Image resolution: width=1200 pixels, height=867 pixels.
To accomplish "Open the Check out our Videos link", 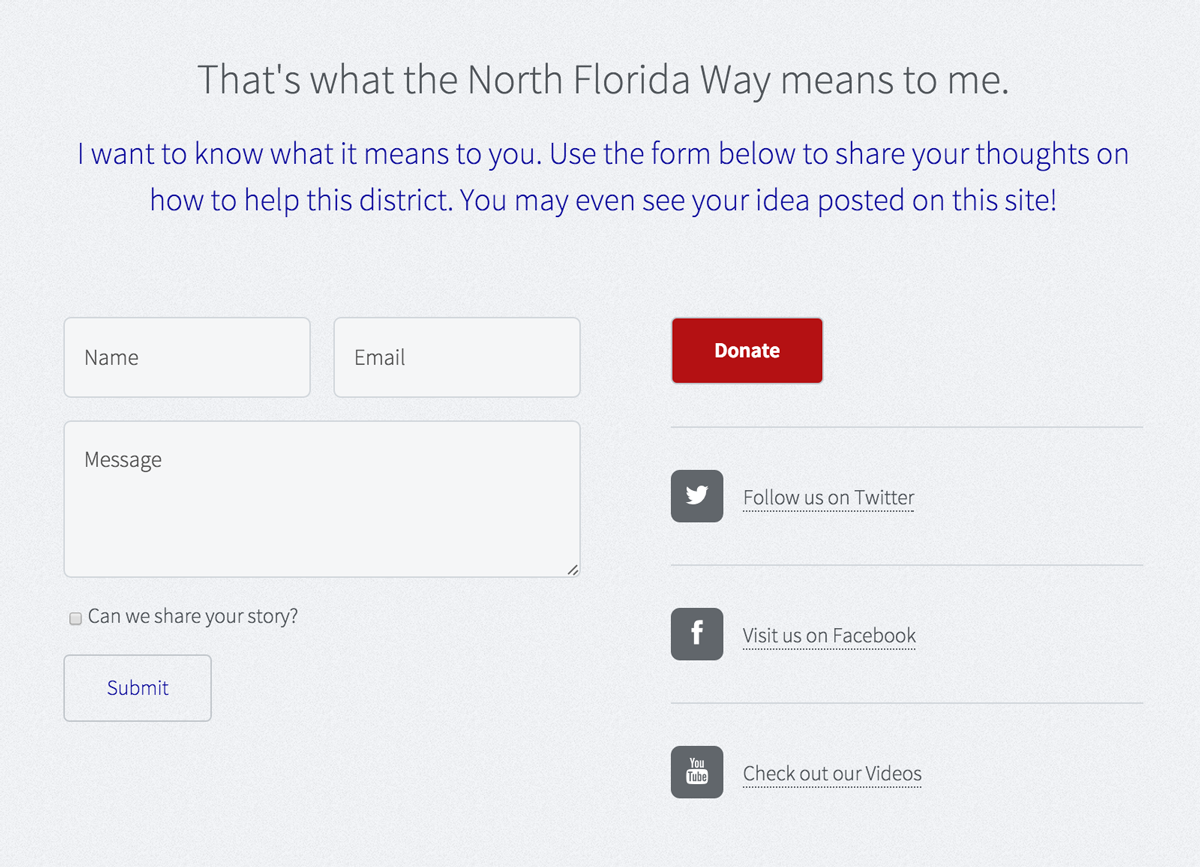I will [x=832, y=773].
